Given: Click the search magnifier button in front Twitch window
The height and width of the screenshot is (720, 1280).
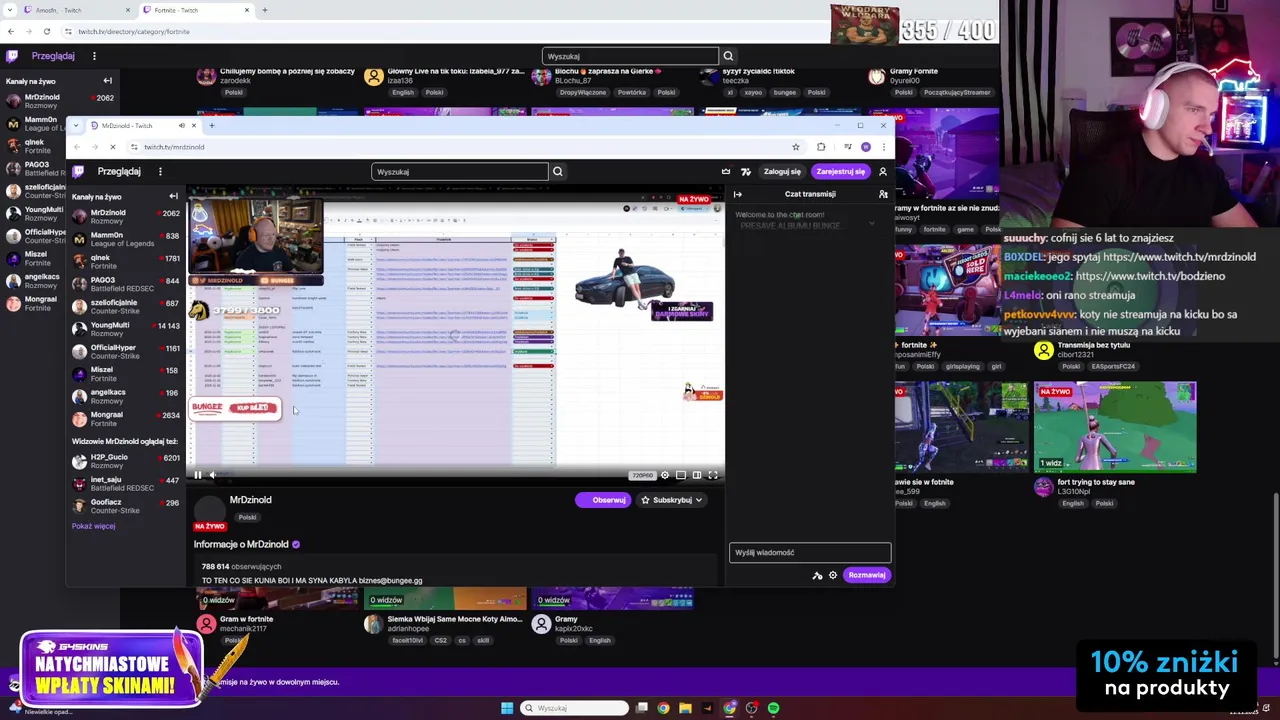Looking at the screenshot, I should pyautogui.click(x=558, y=171).
